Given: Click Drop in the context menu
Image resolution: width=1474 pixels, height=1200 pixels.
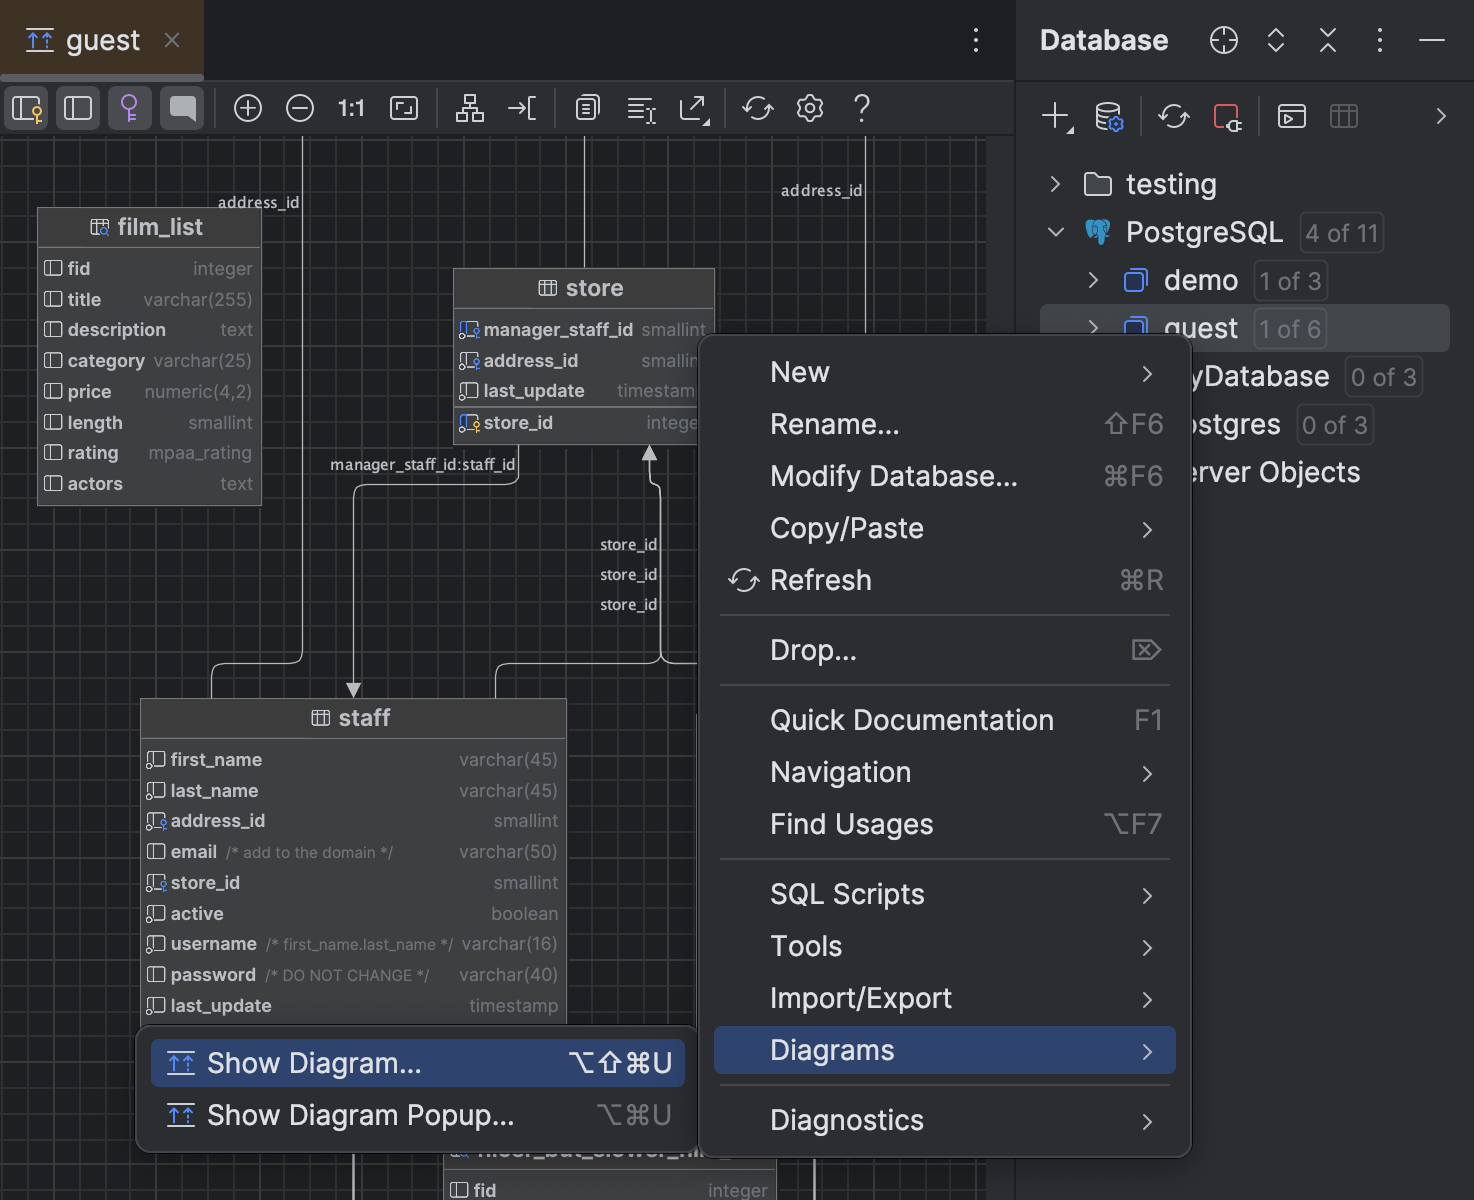Looking at the screenshot, I should coord(813,650).
